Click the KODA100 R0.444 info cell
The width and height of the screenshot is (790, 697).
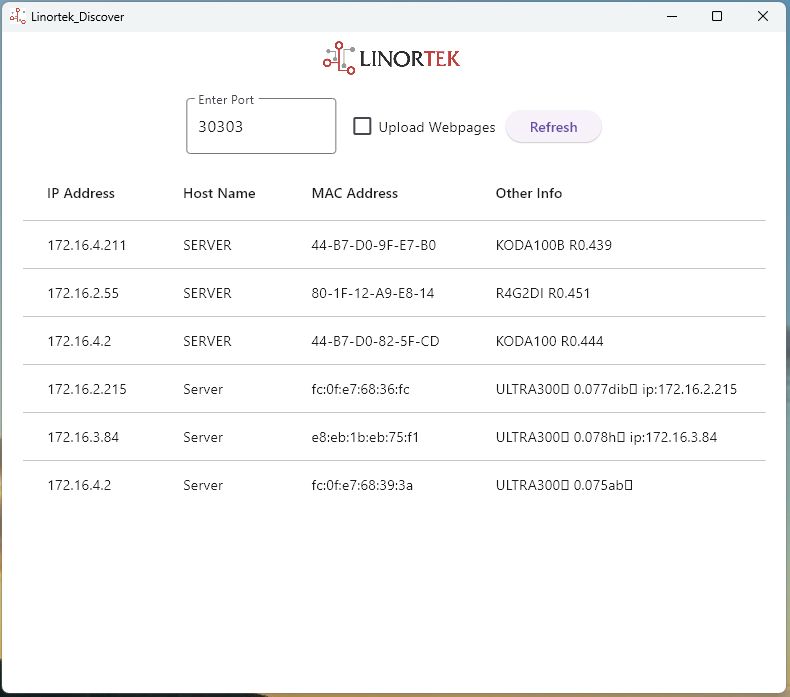click(x=549, y=341)
